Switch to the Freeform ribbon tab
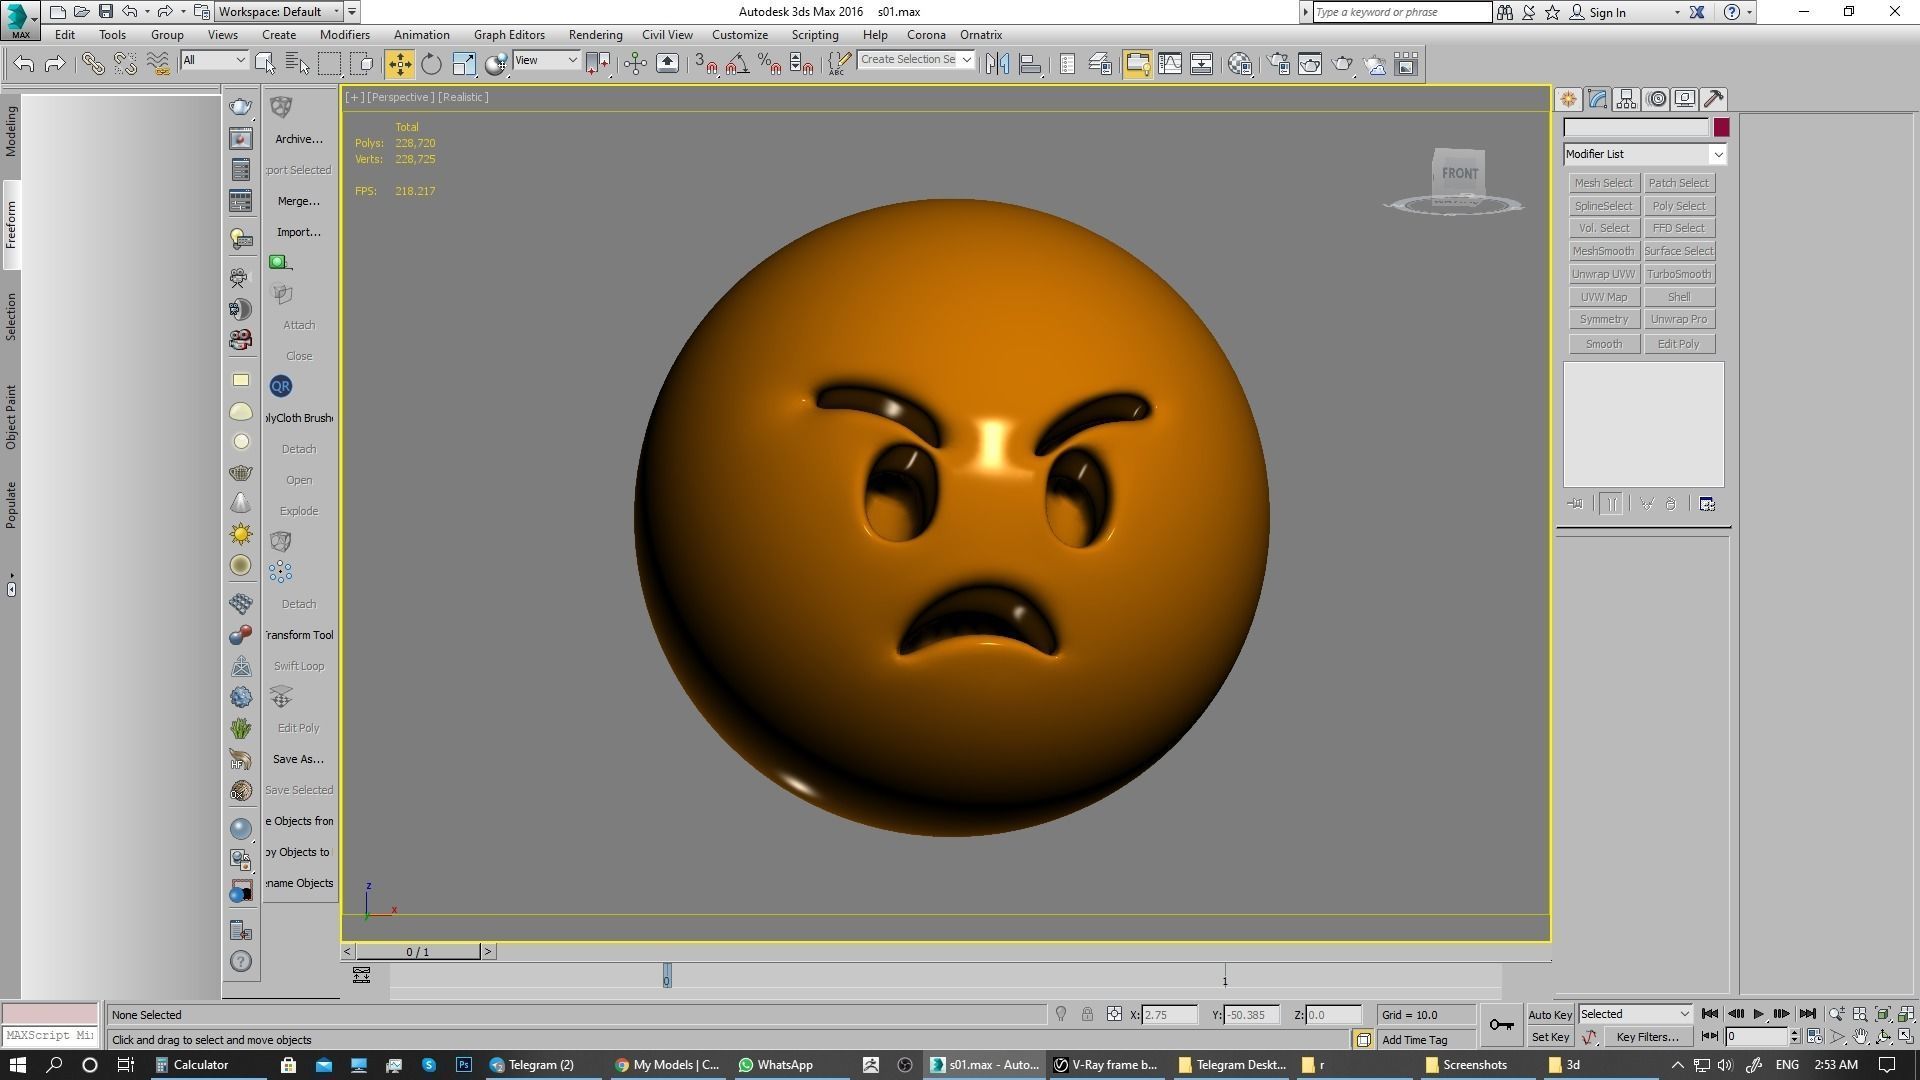Image resolution: width=1920 pixels, height=1080 pixels. tap(11, 225)
